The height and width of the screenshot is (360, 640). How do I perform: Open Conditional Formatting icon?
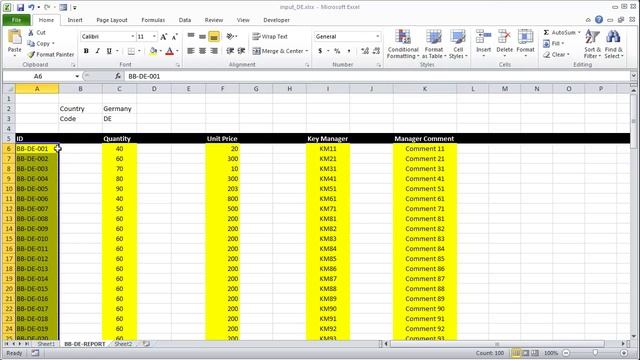pos(403,37)
